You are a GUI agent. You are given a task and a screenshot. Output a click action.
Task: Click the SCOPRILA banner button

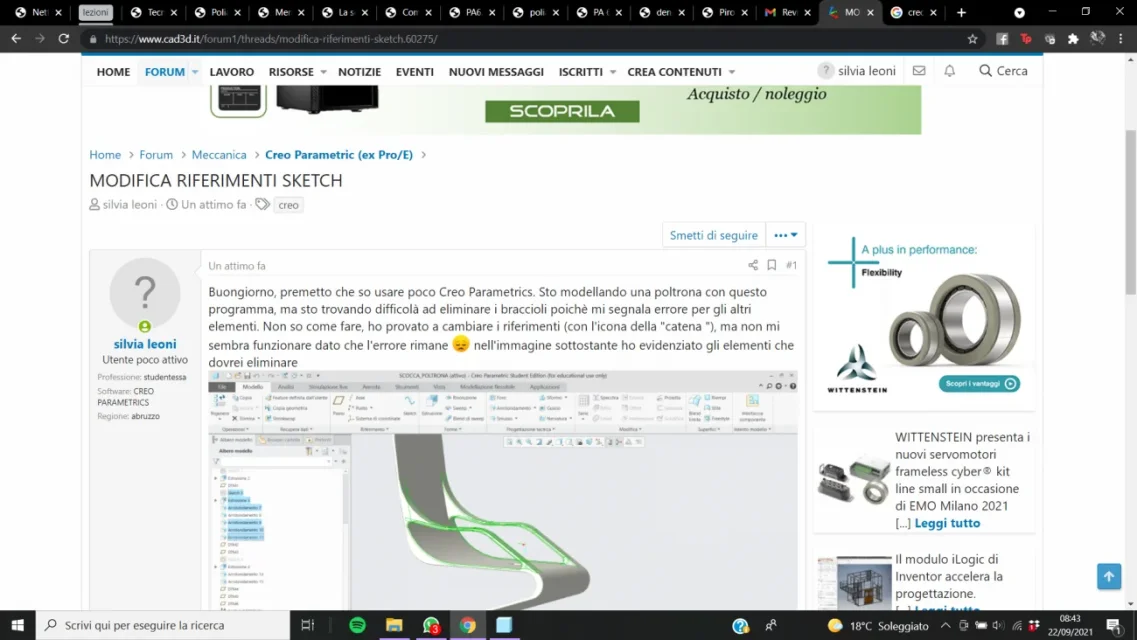(562, 111)
